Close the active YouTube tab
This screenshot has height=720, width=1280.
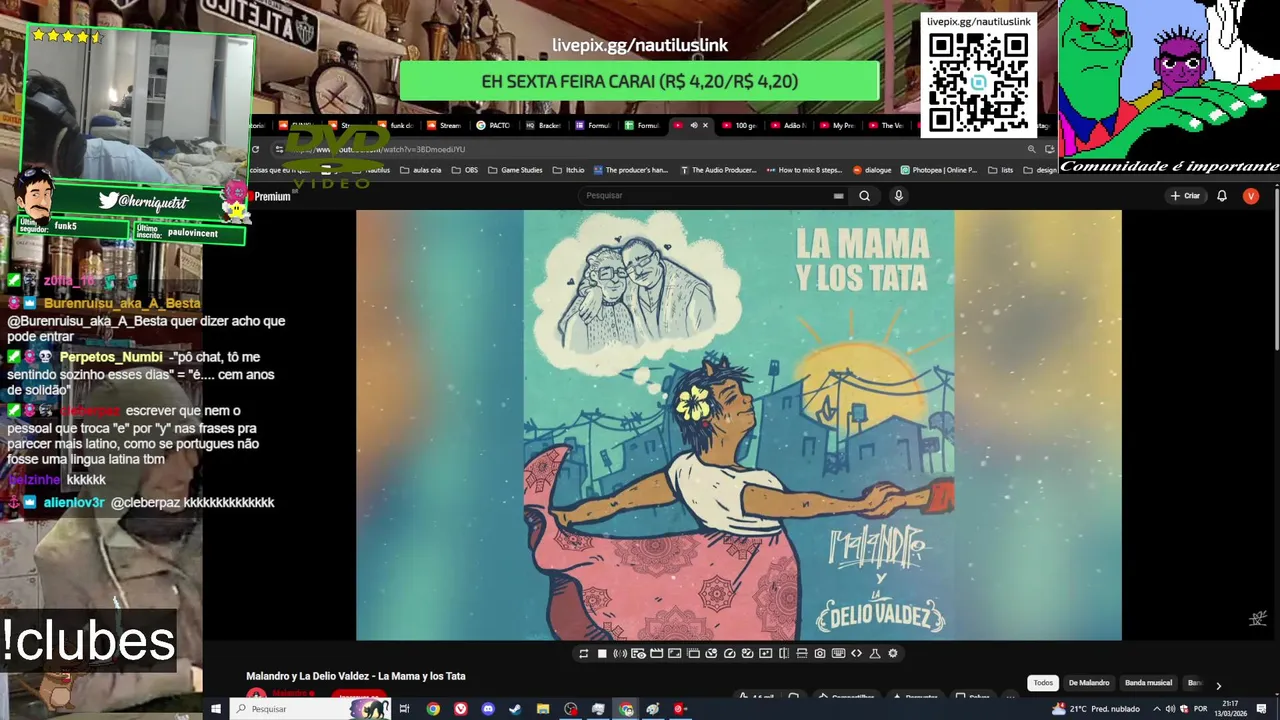(705, 126)
